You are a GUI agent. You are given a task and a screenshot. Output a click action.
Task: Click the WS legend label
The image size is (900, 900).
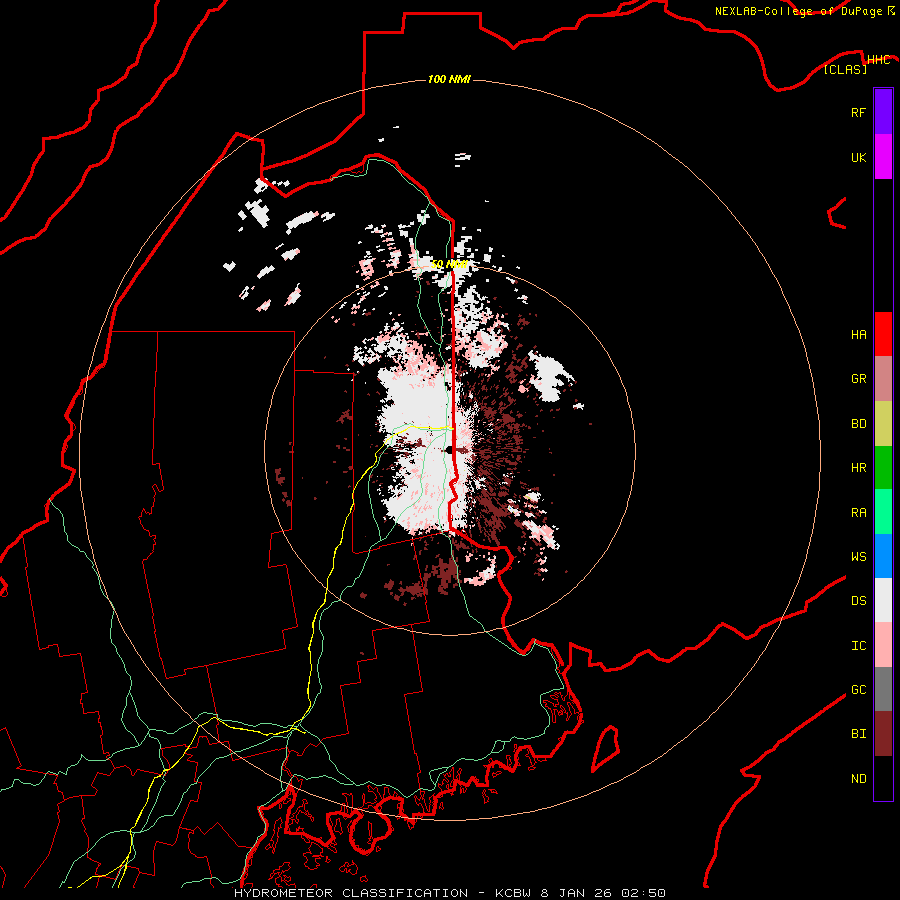tap(858, 556)
